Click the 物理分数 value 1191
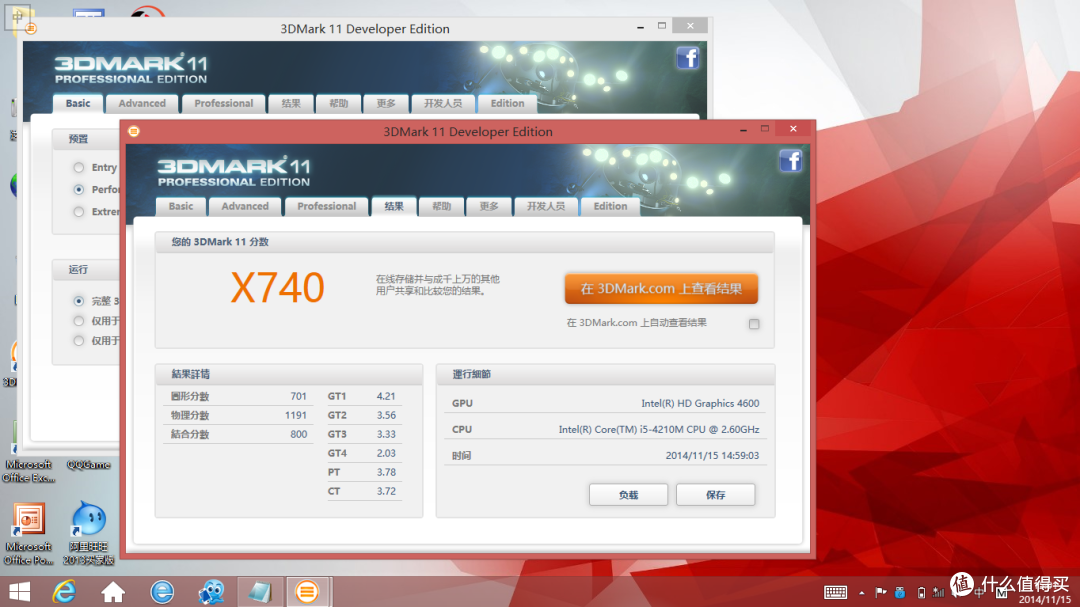The height and width of the screenshot is (607, 1080). pos(295,415)
